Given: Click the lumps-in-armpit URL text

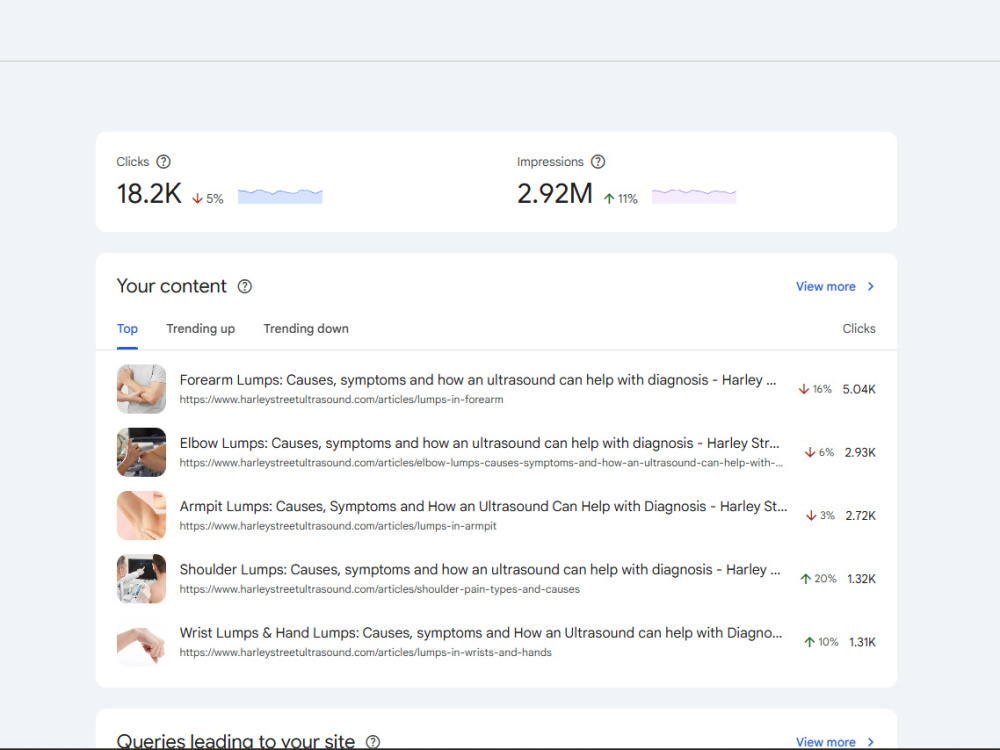Looking at the screenshot, I should [338, 526].
